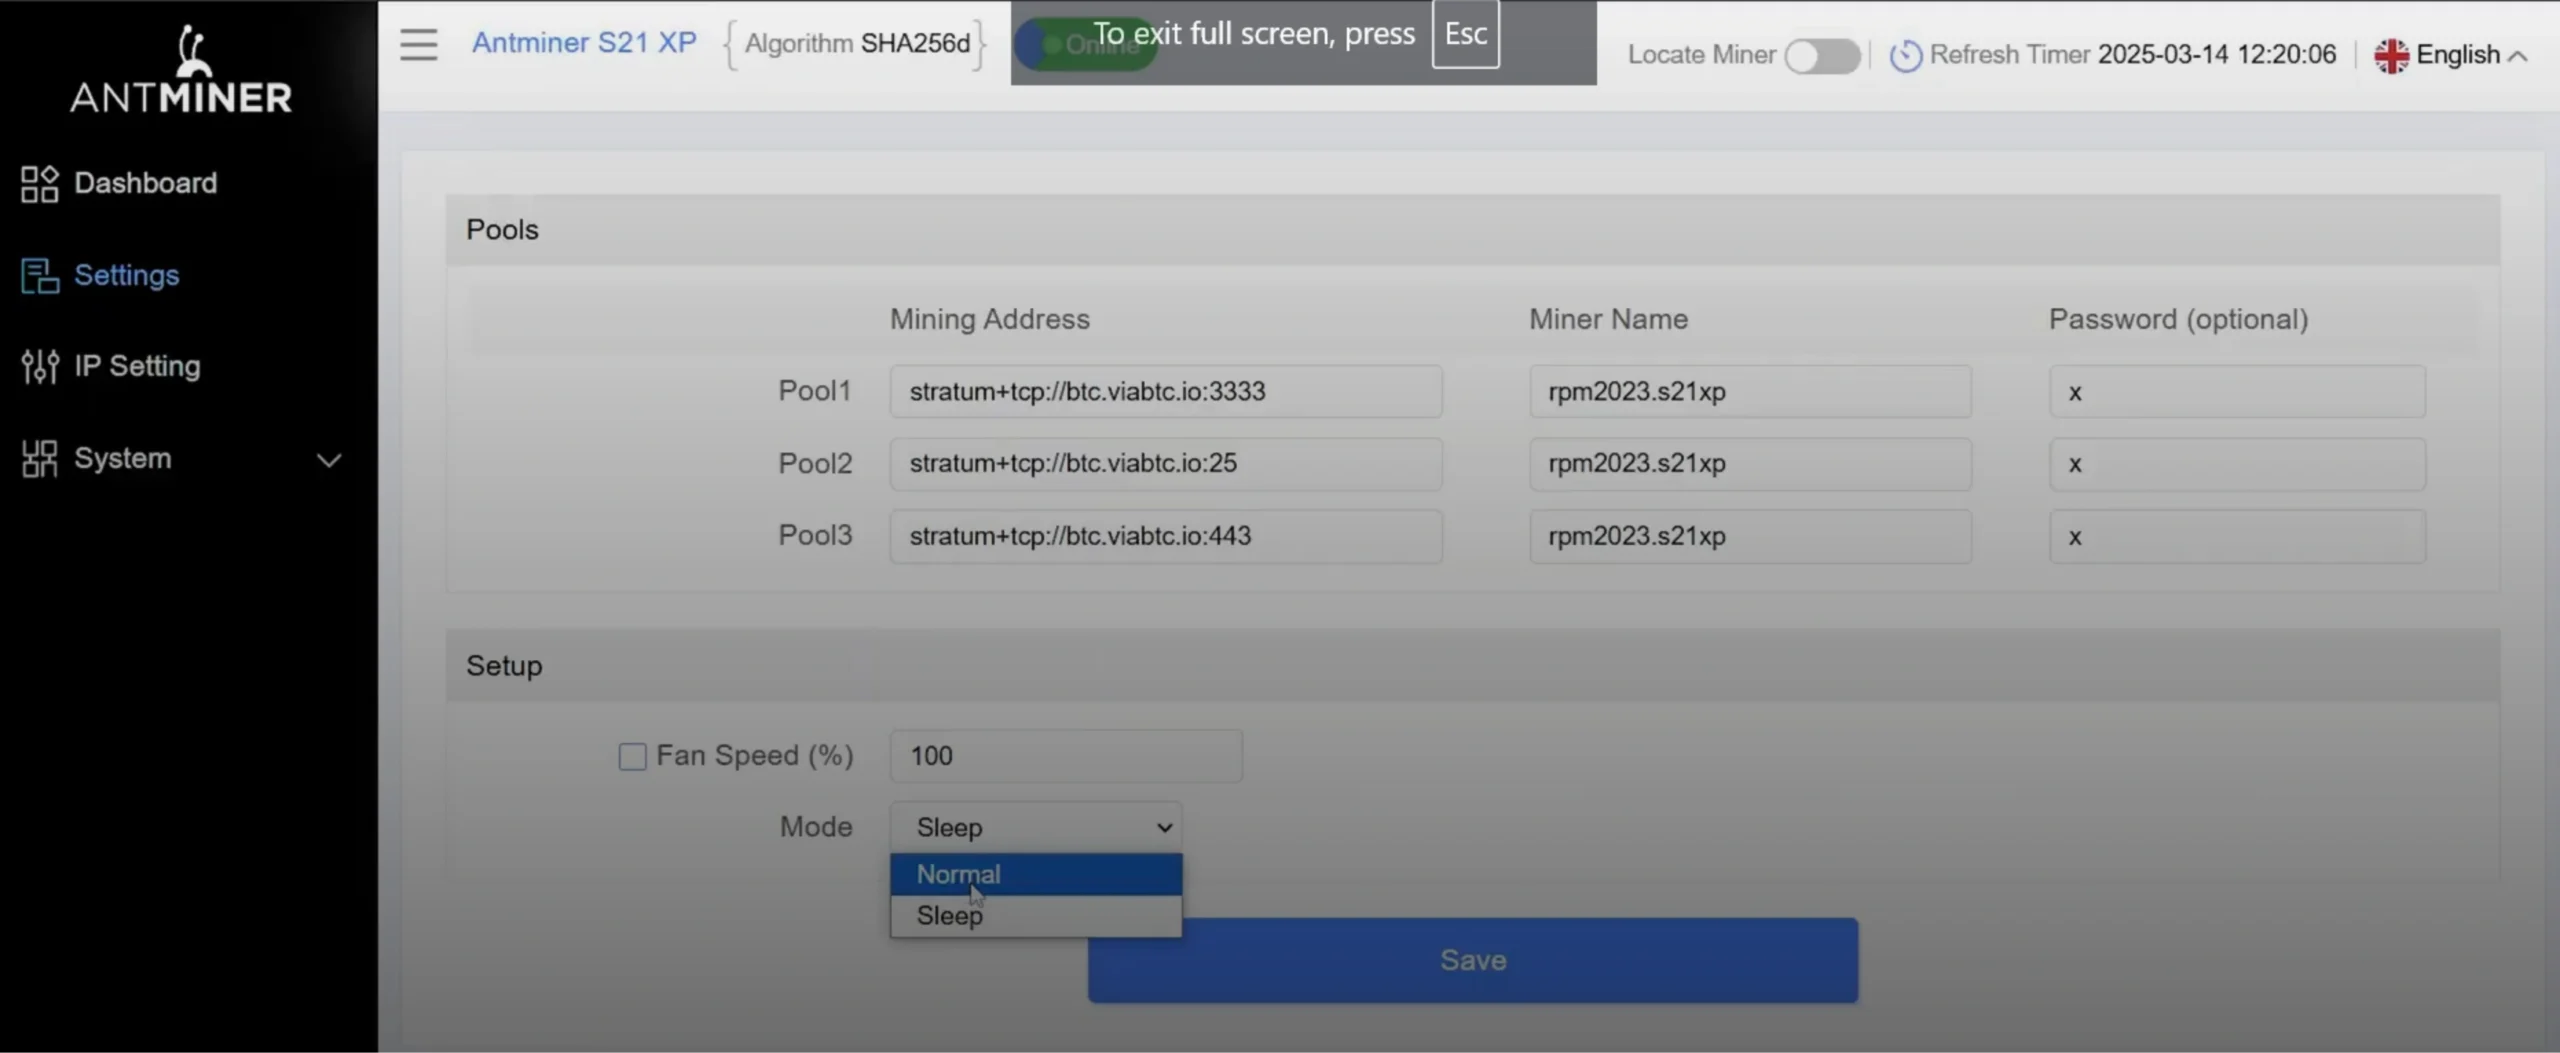Click the Refresh Timer timestamp 2025-03-14 12:20:06
Viewport: 2560px width, 1053px height.
tap(2217, 54)
